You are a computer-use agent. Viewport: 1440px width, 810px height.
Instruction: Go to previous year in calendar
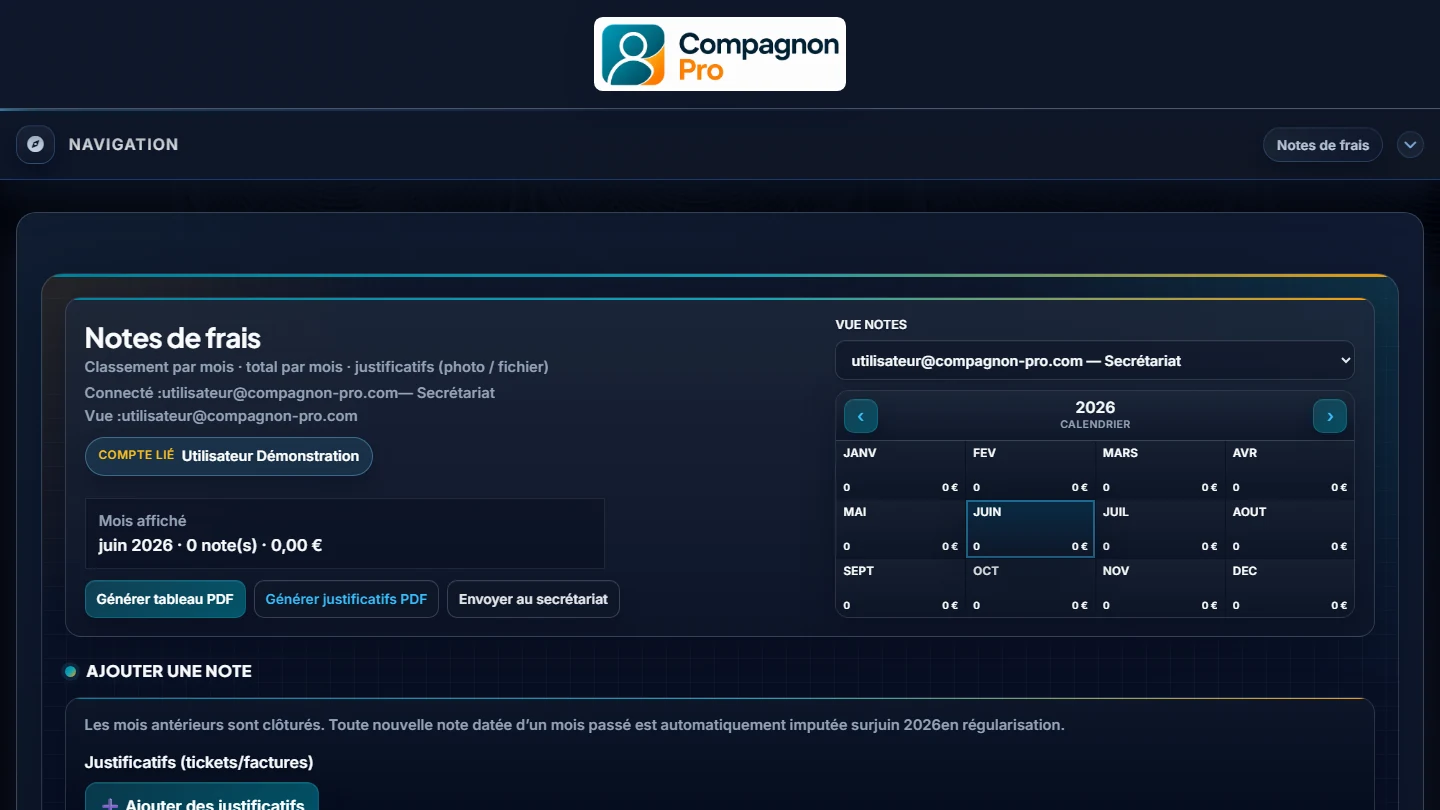[861, 416]
